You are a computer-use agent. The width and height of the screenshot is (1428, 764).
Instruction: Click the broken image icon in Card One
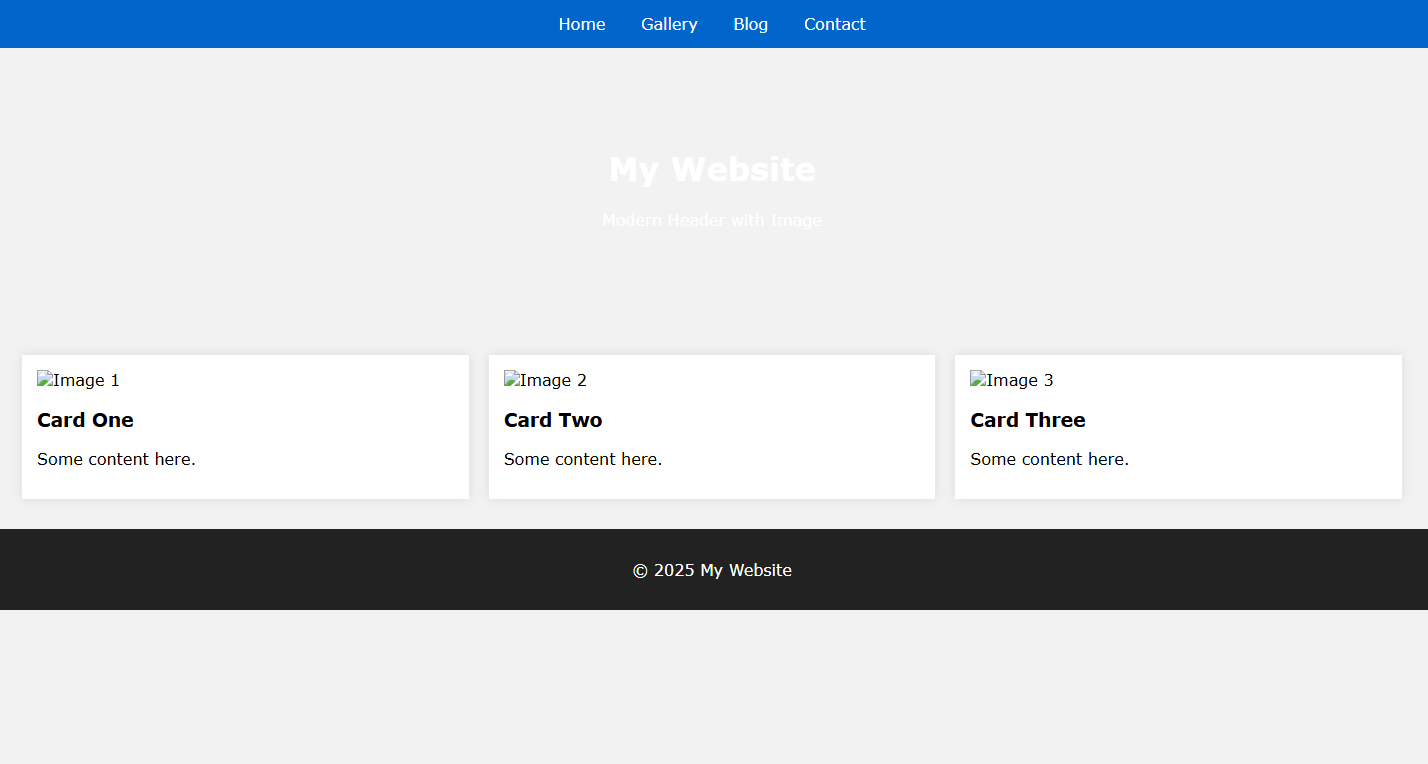44,380
